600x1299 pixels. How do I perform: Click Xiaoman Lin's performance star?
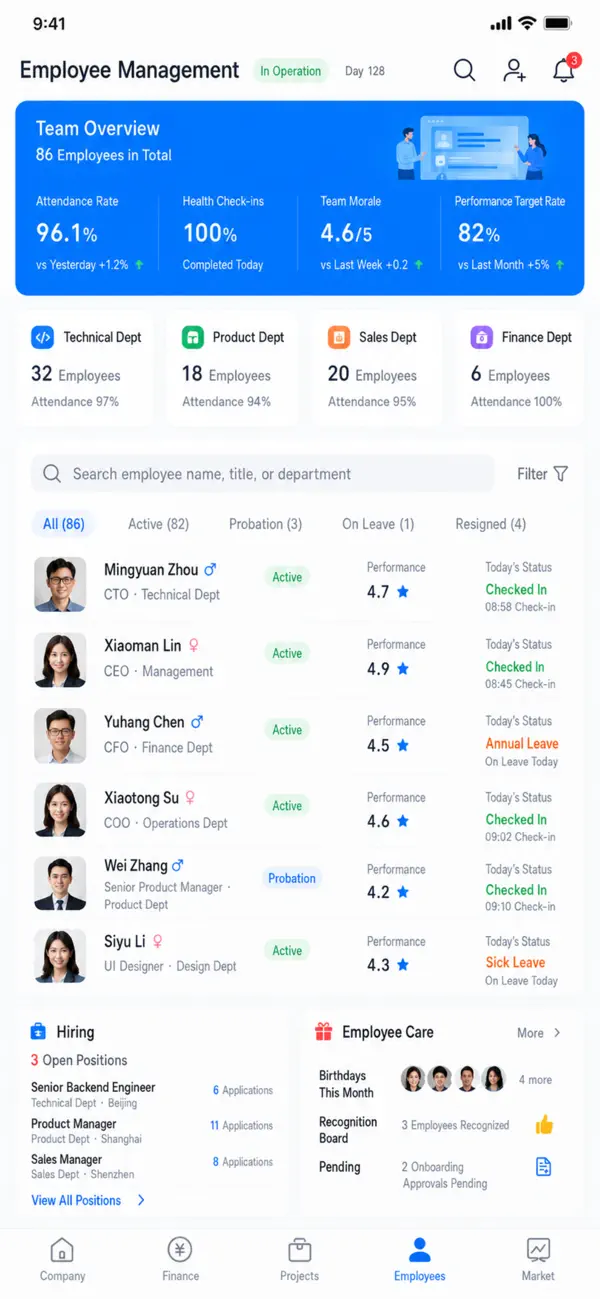pyautogui.click(x=403, y=669)
